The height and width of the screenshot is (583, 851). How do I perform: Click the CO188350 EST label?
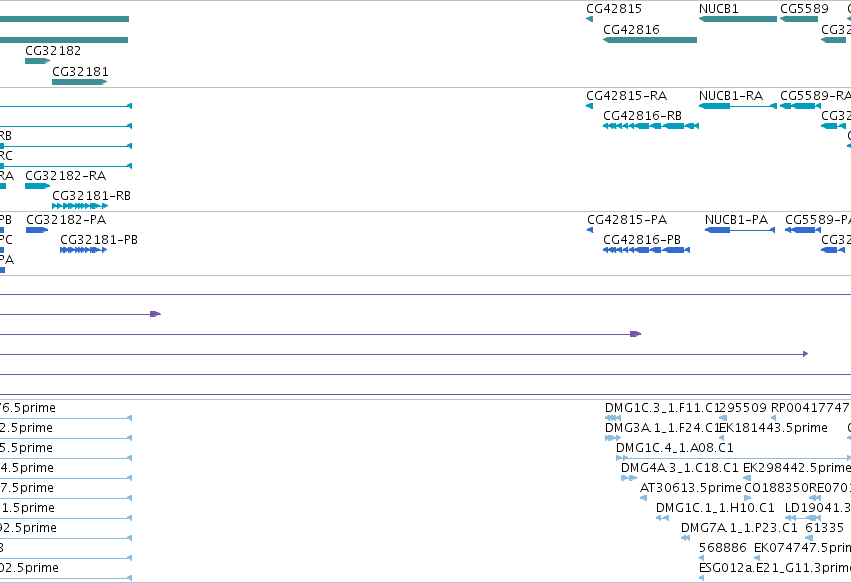[x=777, y=487]
